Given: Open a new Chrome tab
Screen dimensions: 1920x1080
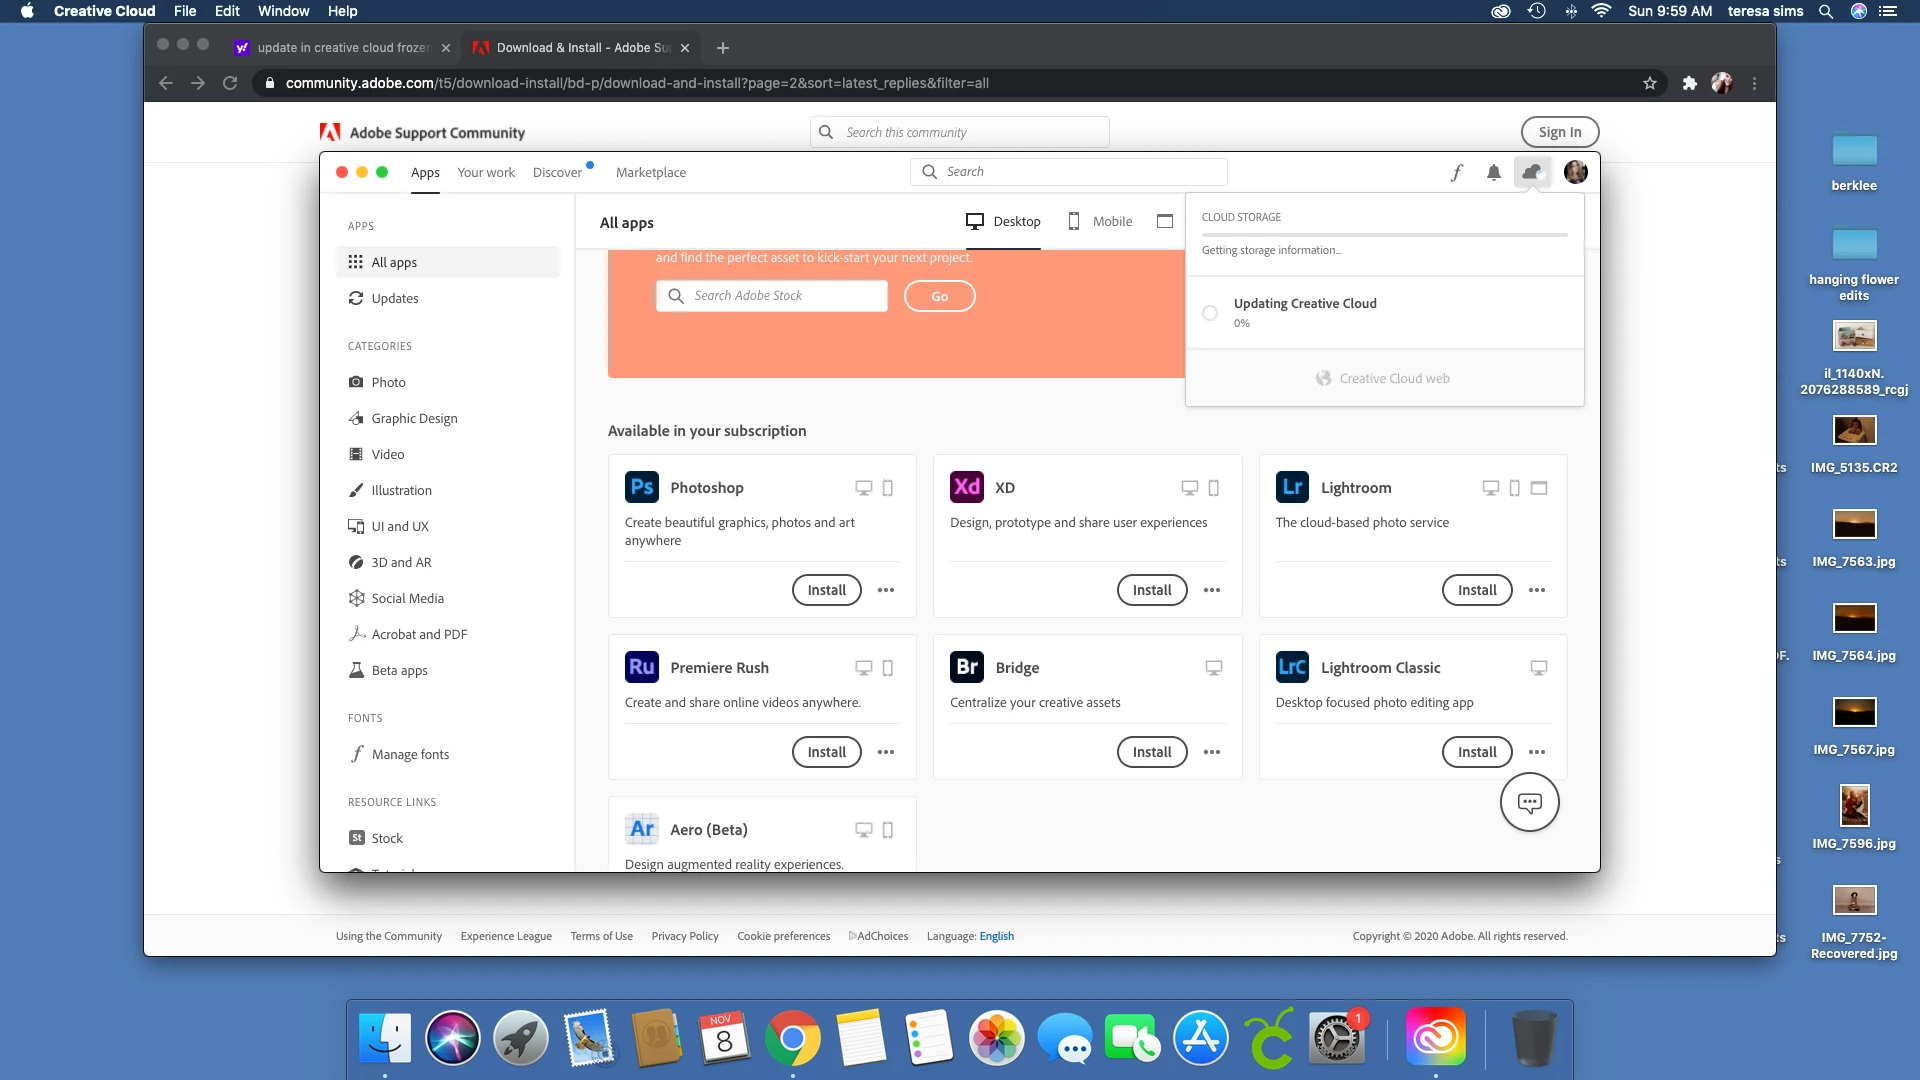Looking at the screenshot, I should (723, 48).
